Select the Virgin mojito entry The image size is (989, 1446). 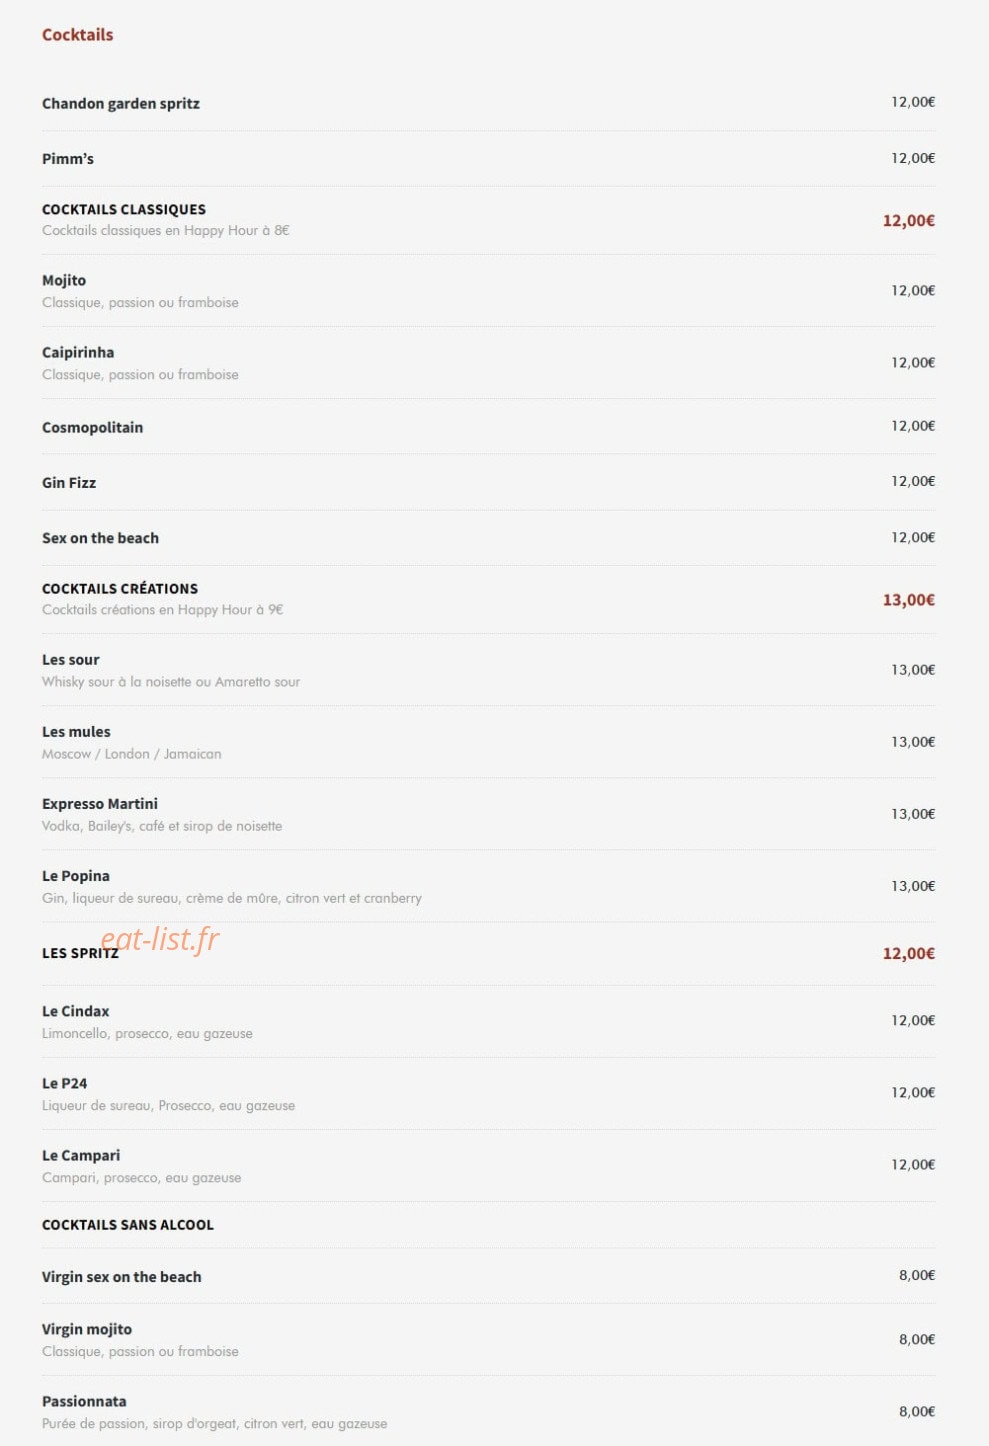87,1329
